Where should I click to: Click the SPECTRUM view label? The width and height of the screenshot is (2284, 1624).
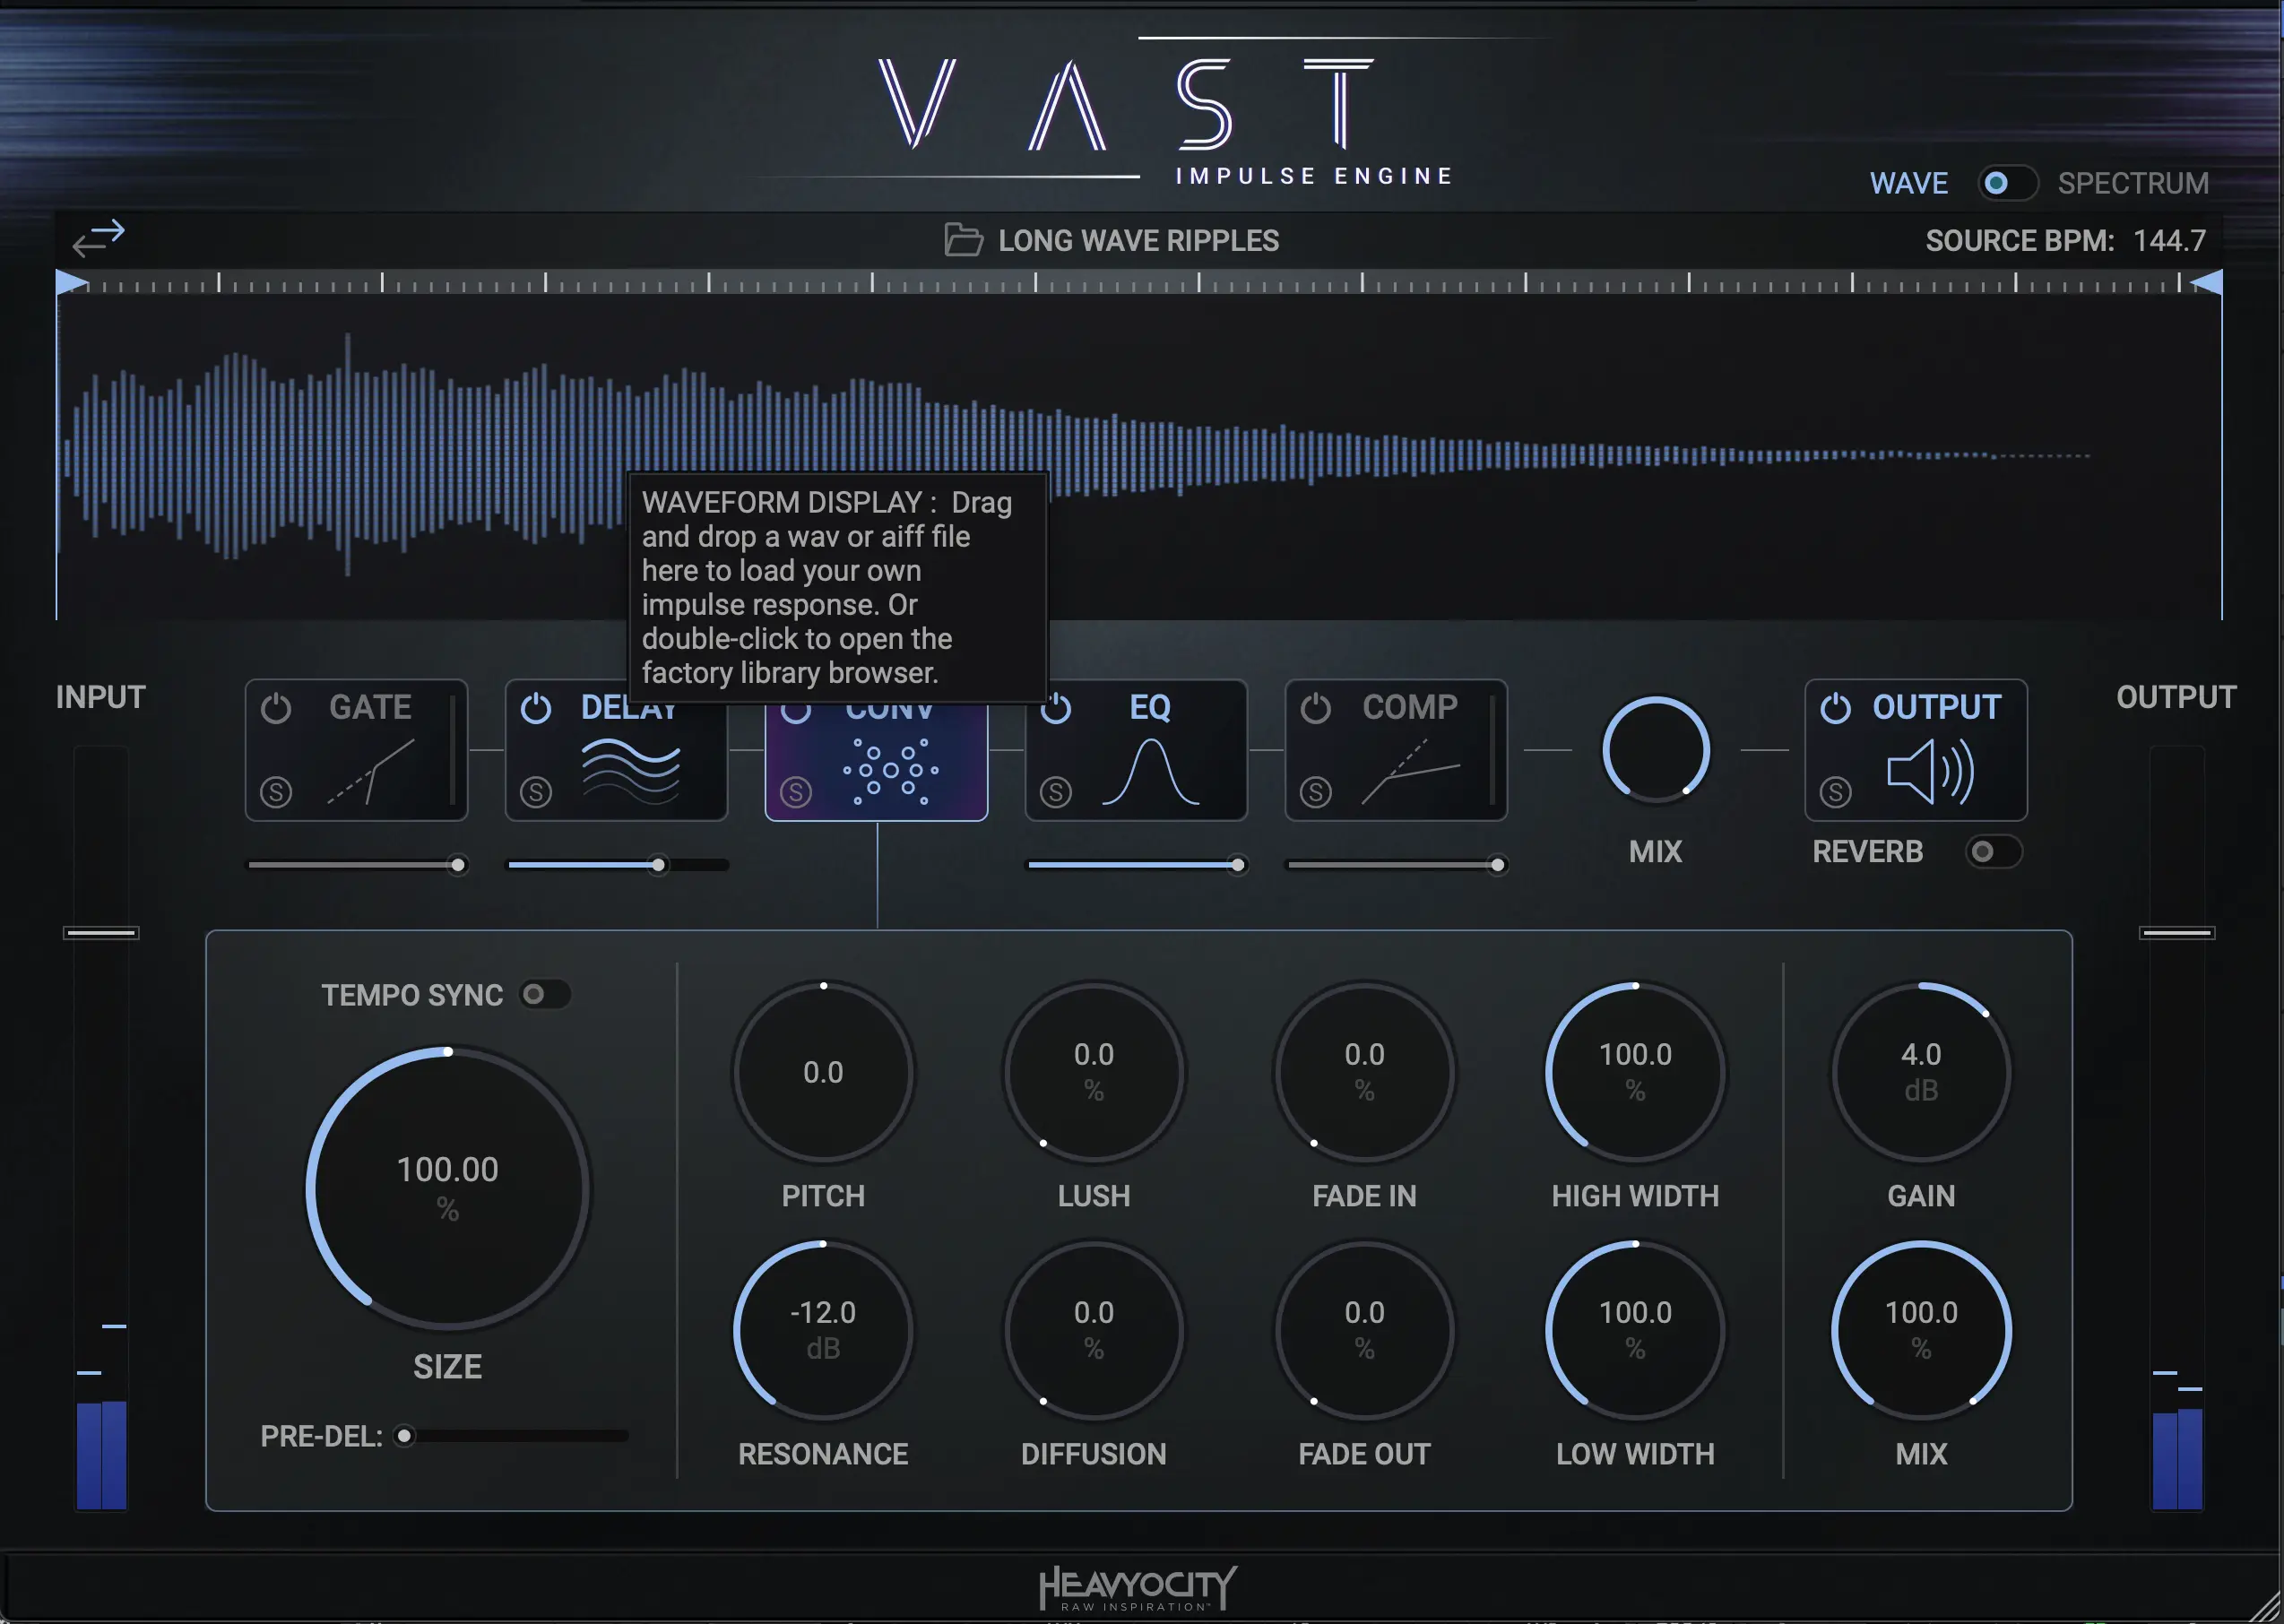(2133, 183)
